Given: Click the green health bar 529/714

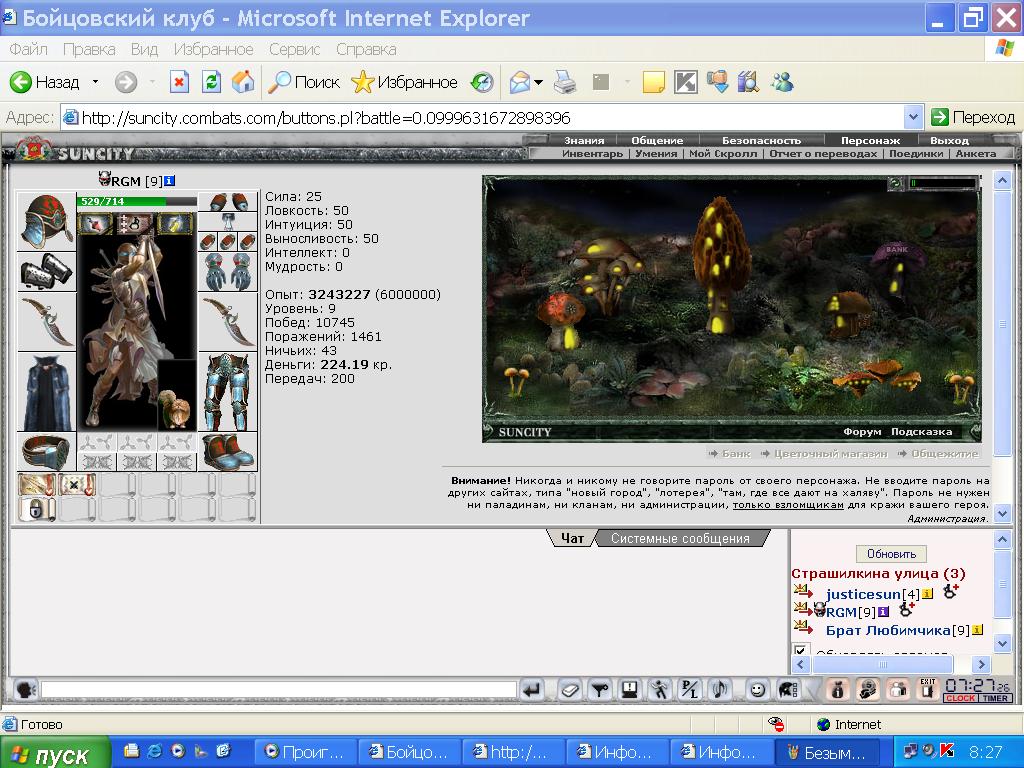Looking at the screenshot, I should pos(136,201).
